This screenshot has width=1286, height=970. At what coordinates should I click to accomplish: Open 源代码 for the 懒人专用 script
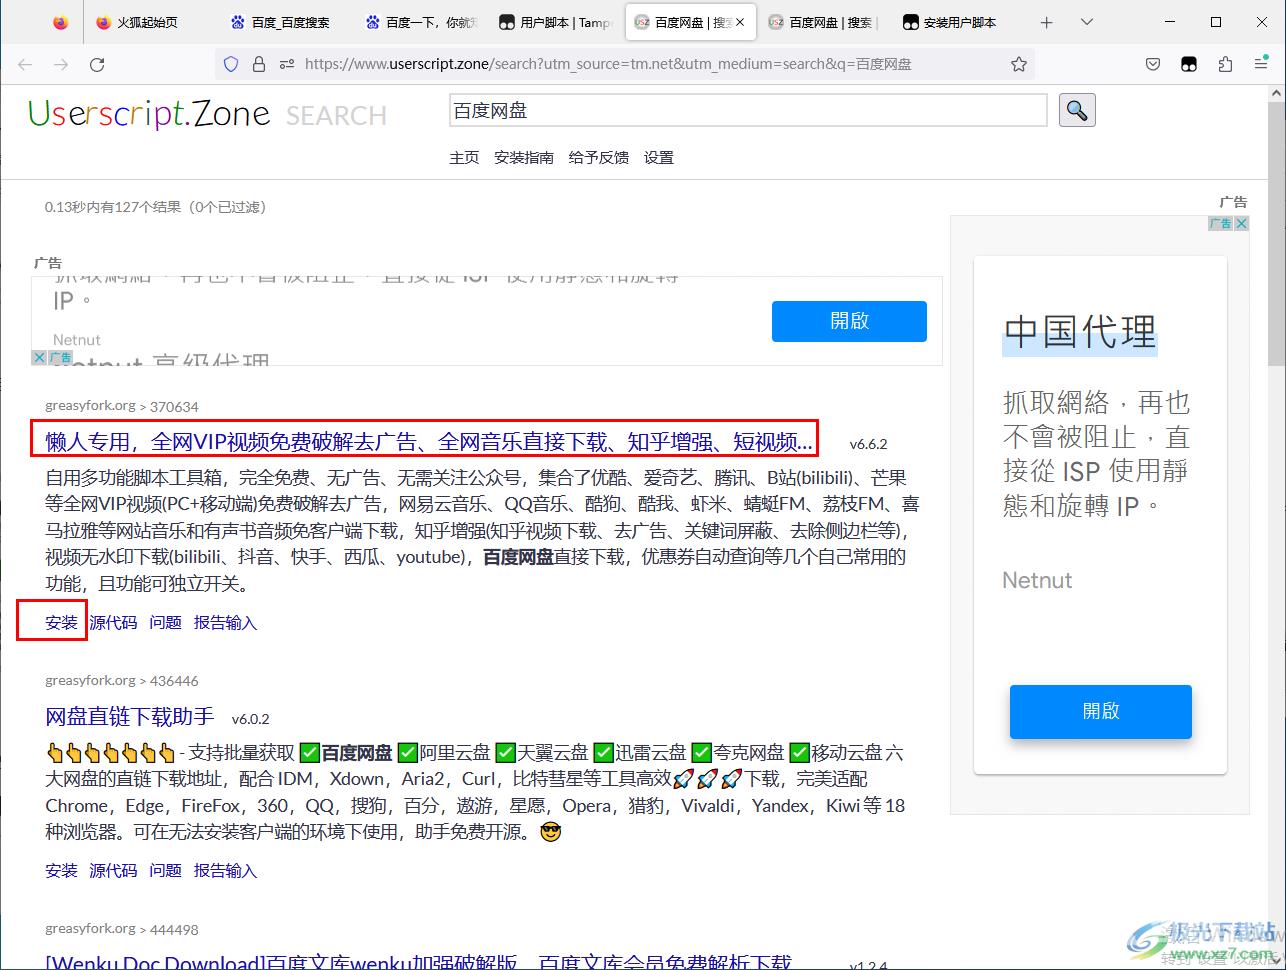pos(113,622)
